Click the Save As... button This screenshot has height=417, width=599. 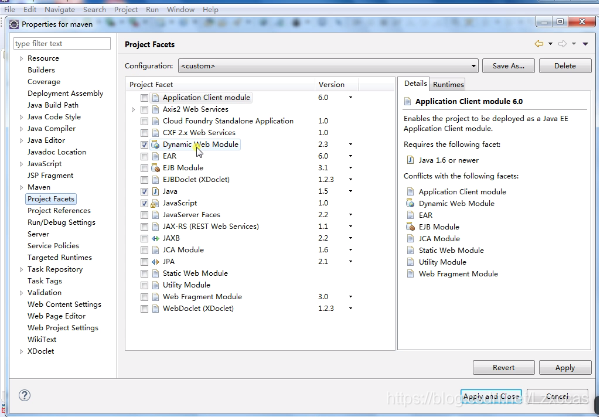coord(508,66)
